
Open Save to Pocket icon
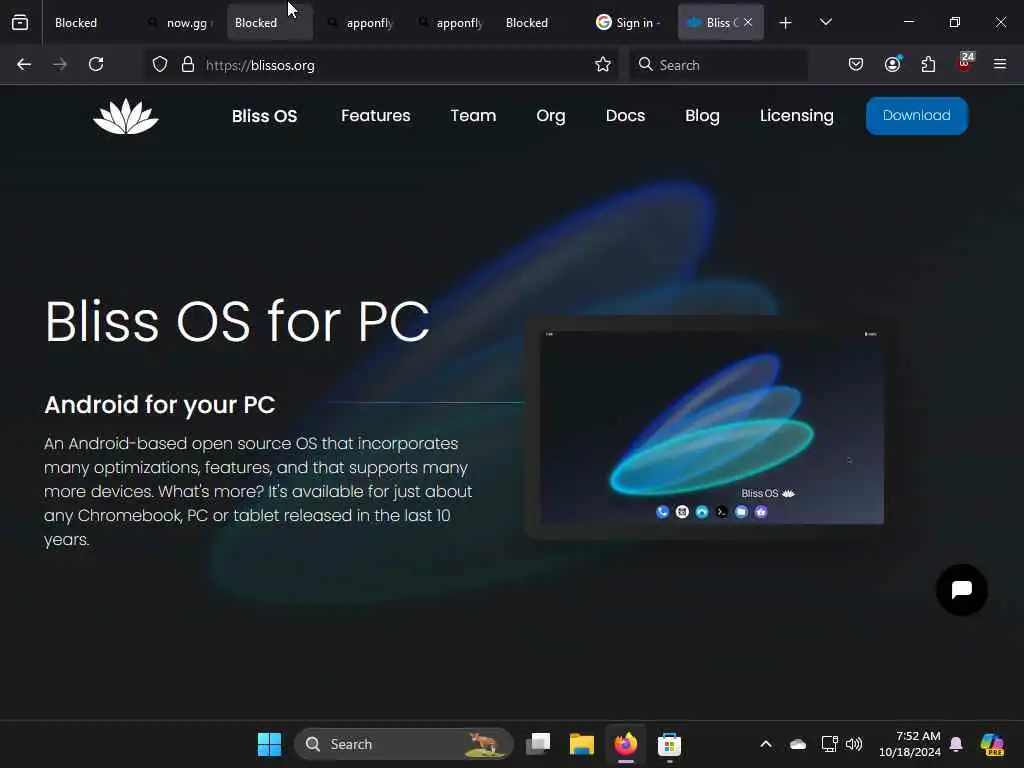coord(856,65)
